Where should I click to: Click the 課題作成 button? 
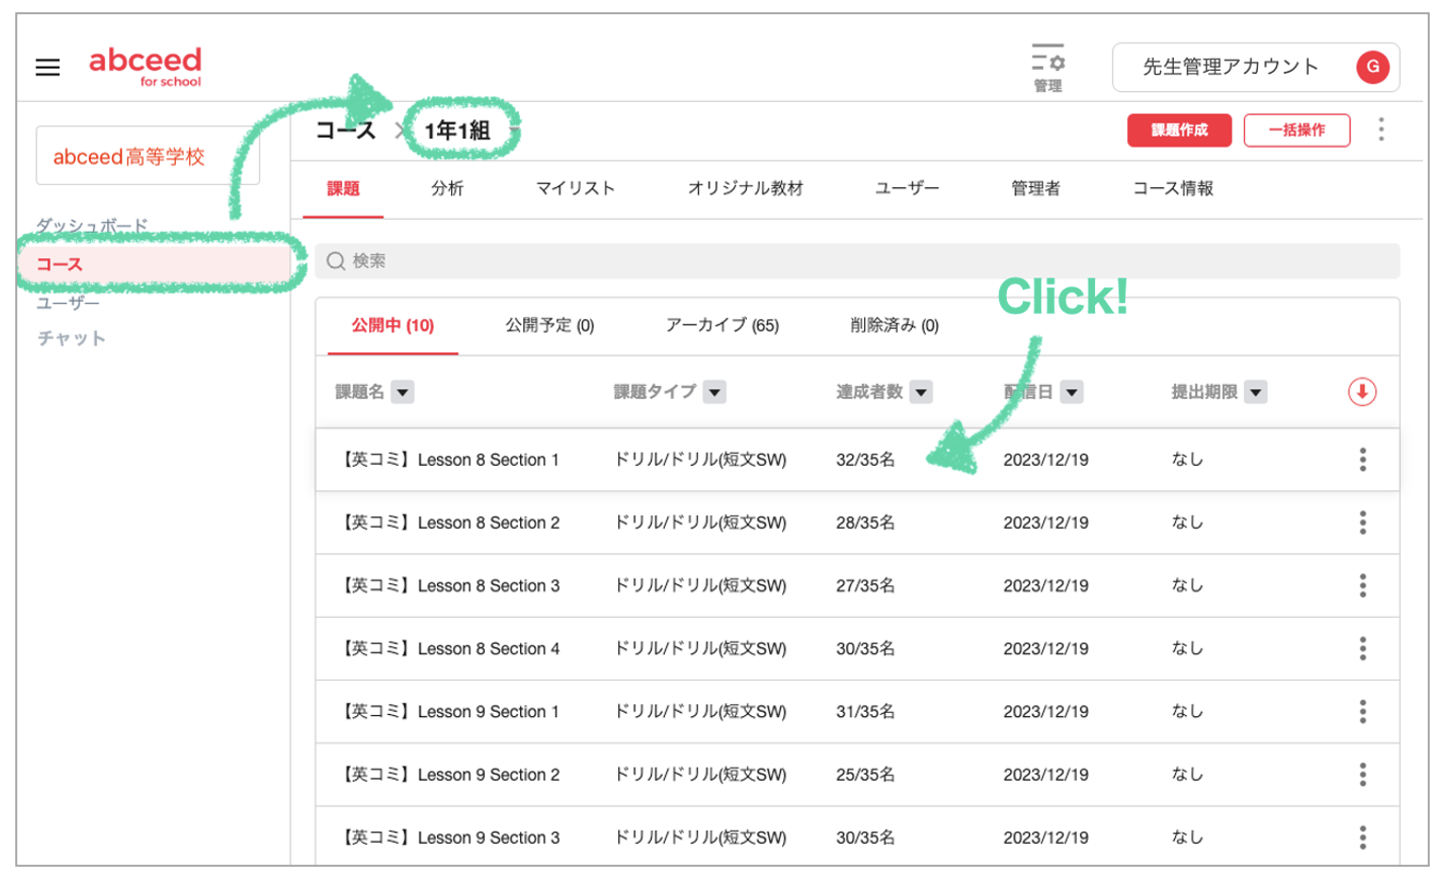point(1179,130)
